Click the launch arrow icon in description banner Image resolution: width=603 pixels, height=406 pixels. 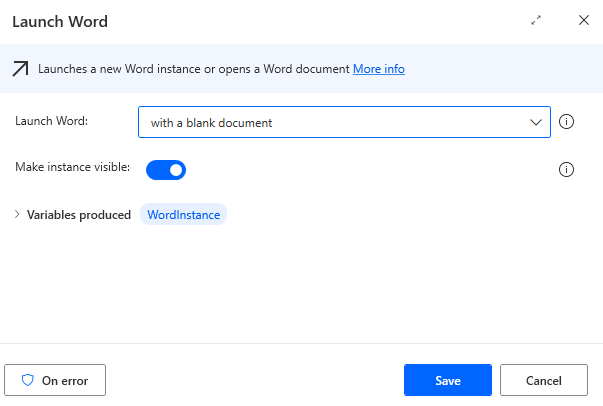[20, 69]
